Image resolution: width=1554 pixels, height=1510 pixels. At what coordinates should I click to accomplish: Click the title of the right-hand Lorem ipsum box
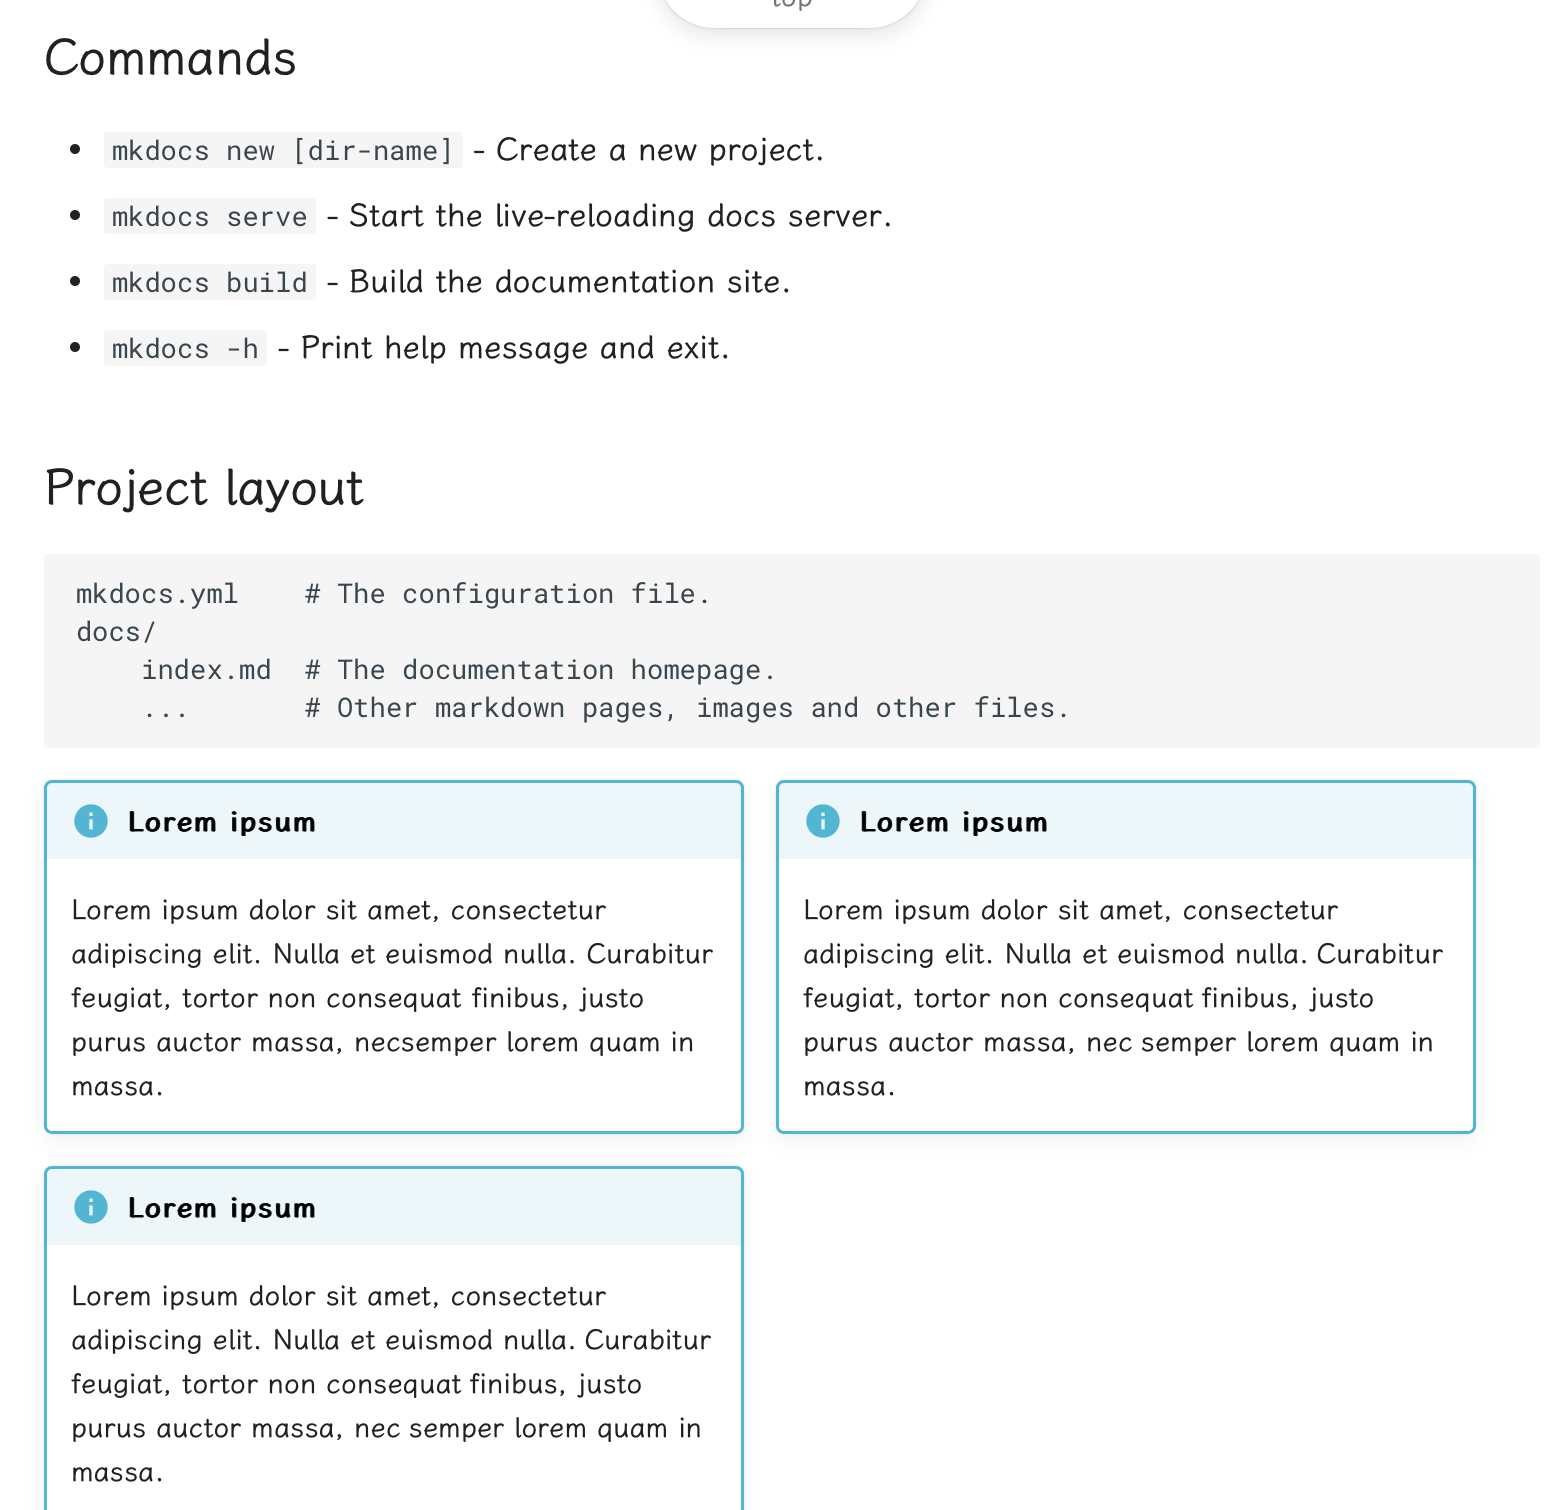[953, 822]
